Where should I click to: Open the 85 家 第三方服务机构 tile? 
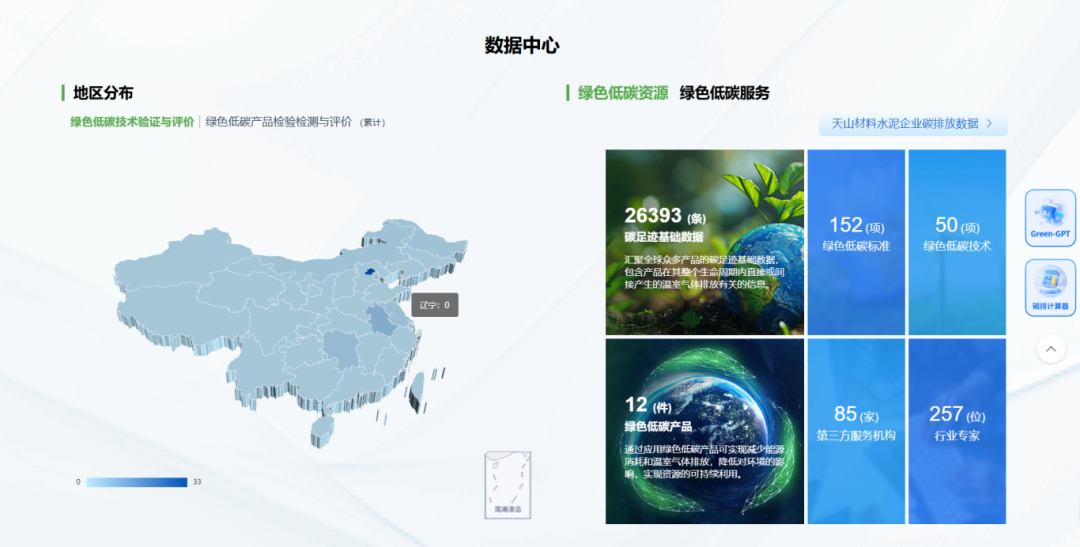(856, 431)
